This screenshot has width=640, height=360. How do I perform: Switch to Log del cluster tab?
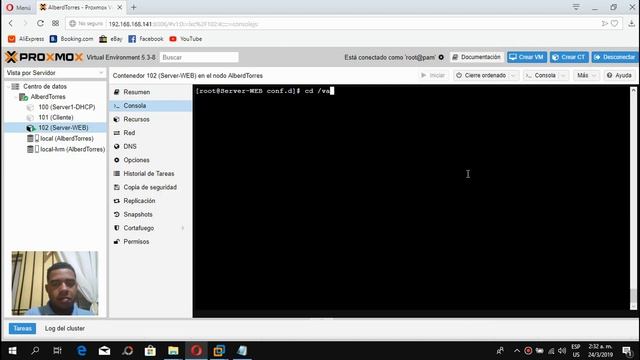[x=65, y=329]
